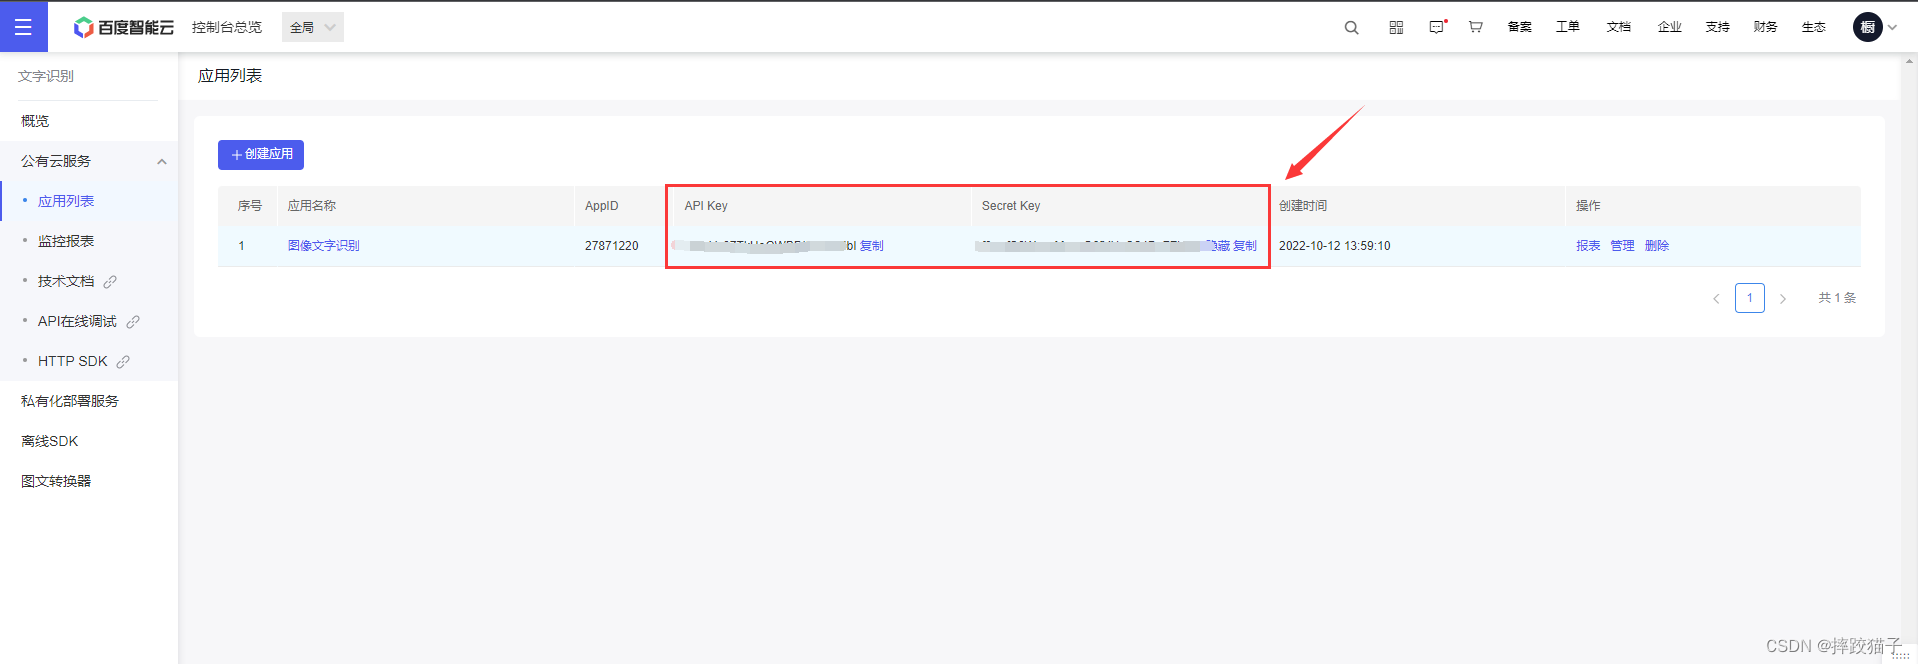Open the 备案 menu
Image resolution: width=1918 pixels, height=664 pixels.
1520,27
